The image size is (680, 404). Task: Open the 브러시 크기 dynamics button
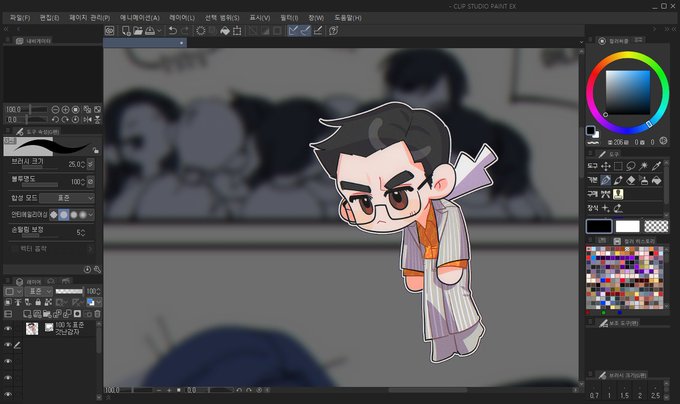point(90,164)
